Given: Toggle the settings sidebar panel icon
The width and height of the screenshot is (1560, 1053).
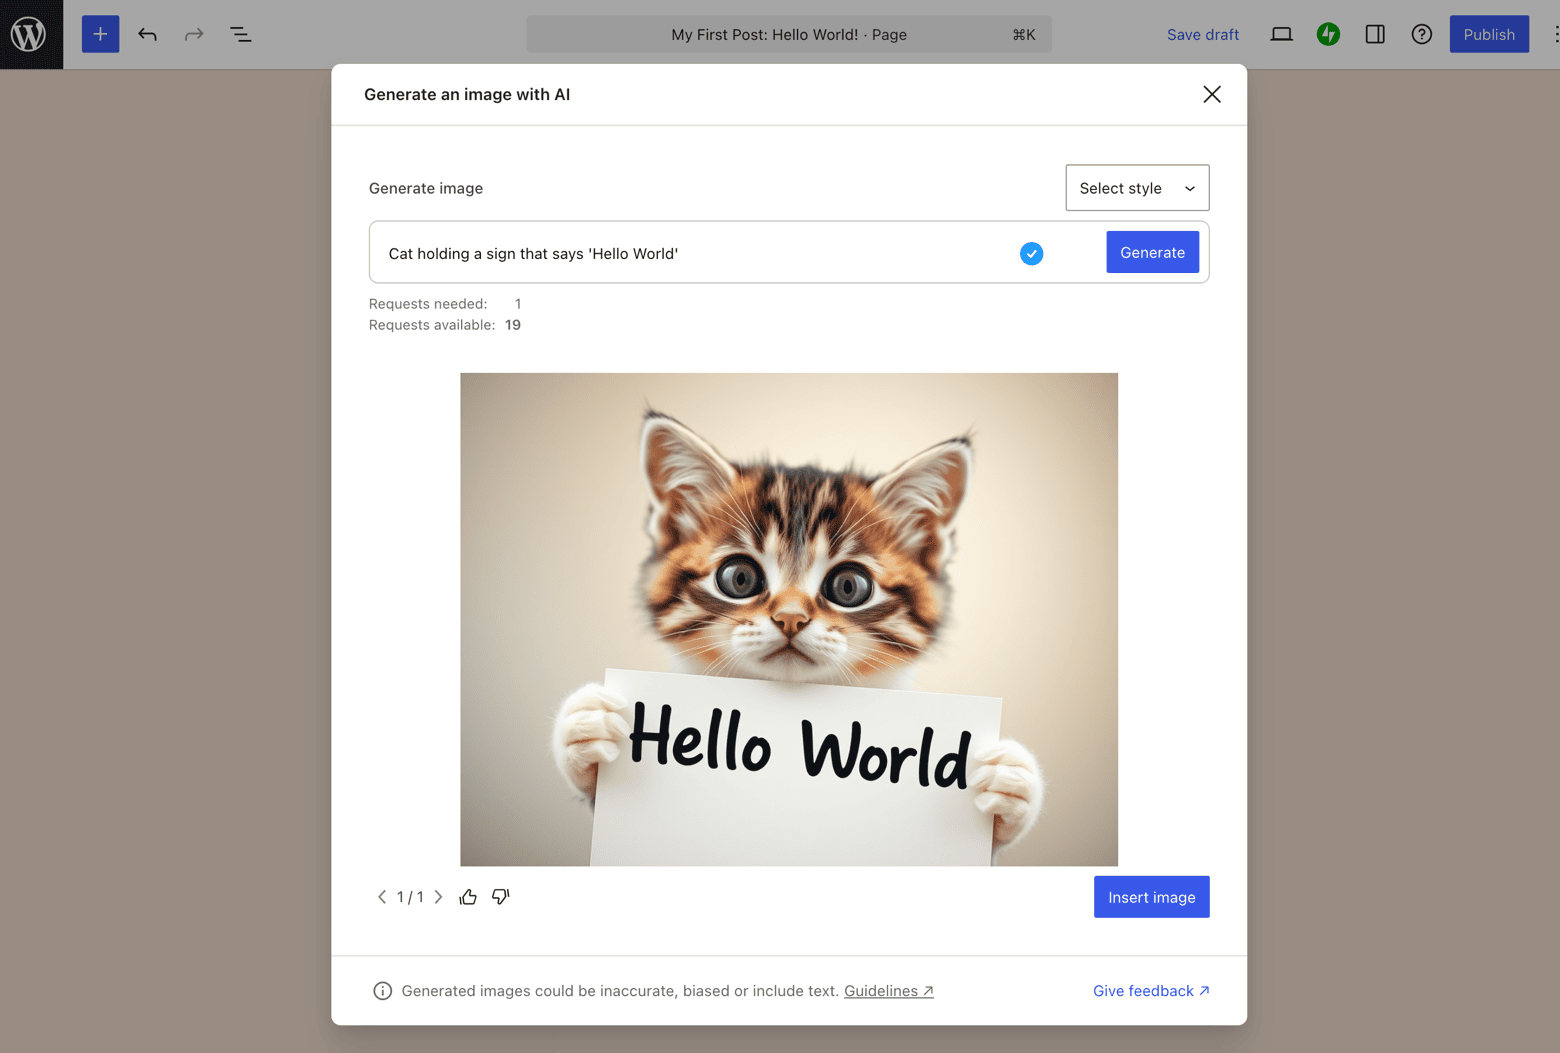Looking at the screenshot, I should pos(1375,34).
